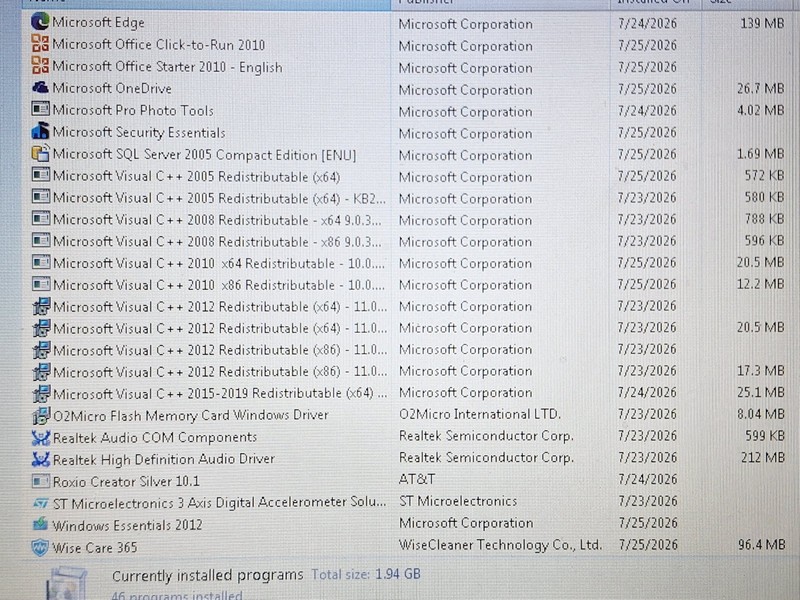Select the "Roxio Creator Silver 10.1" name
The width and height of the screenshot is (800, 600).
click(x=127, y=481)
